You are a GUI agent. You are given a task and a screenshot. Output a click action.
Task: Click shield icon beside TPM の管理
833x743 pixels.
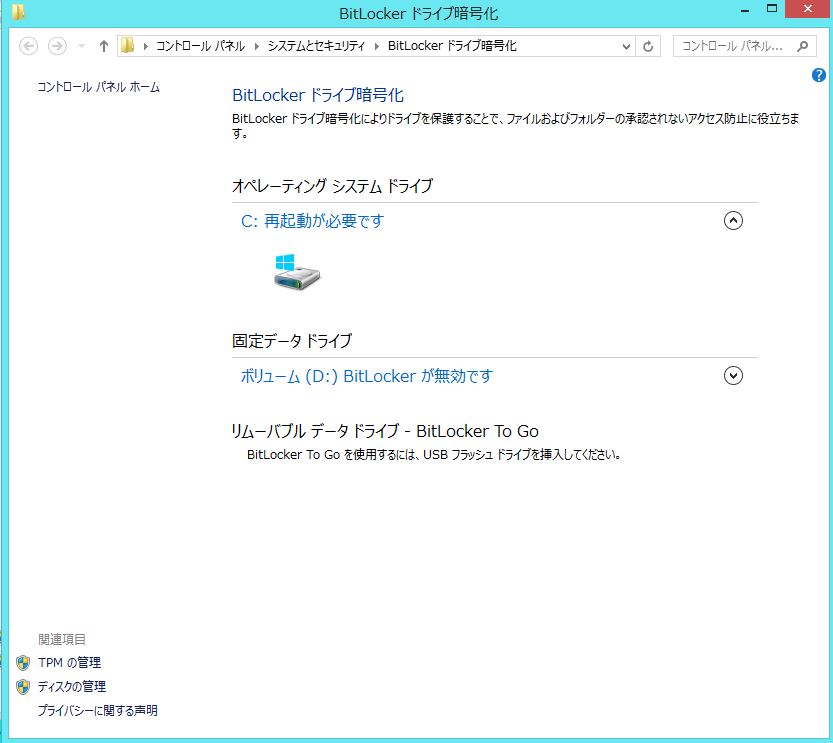23,663
